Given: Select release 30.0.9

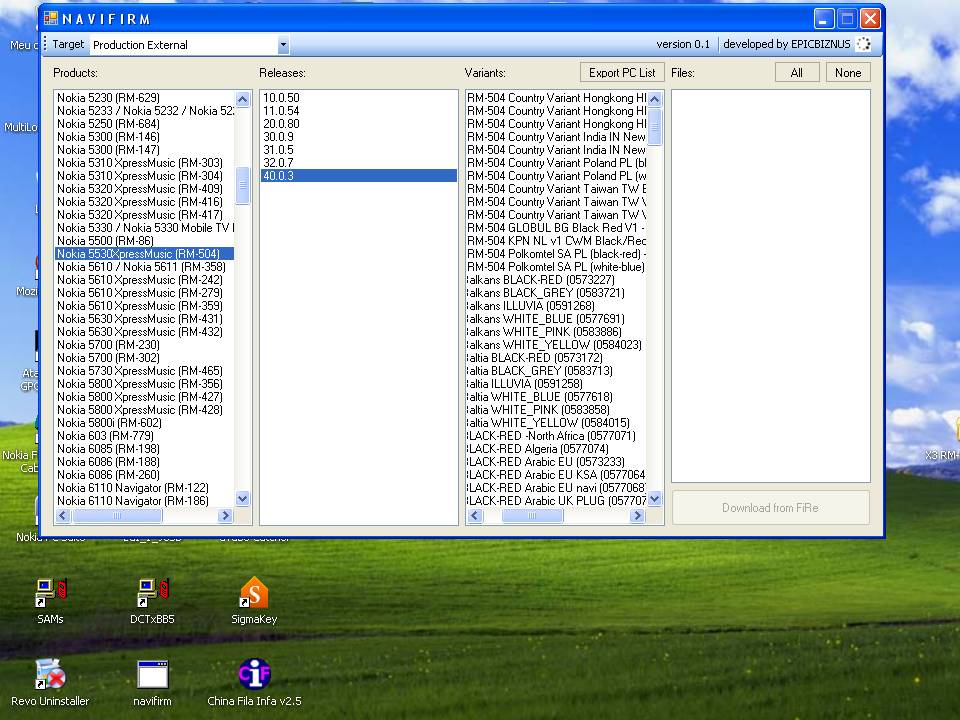Looking at the screenshot, I should click(359, 137).
